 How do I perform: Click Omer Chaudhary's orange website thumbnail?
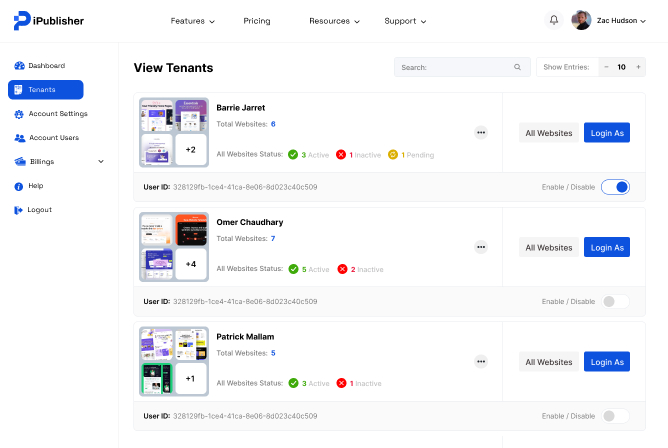(x=191, y=230)
